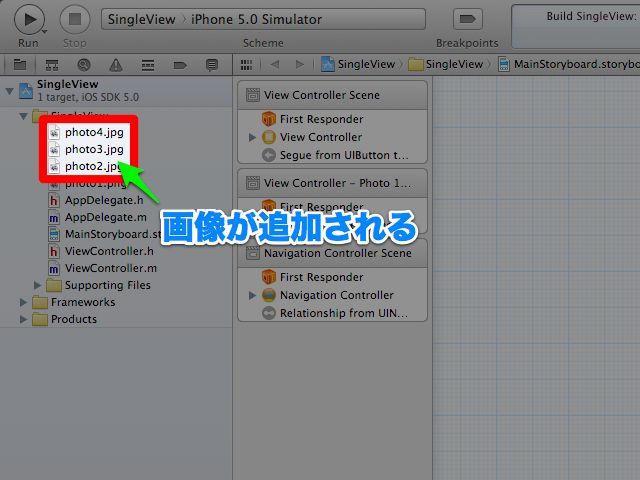Select the View Controller Scene header
Screen dimensions: 640x480
(x=333, y=95)
